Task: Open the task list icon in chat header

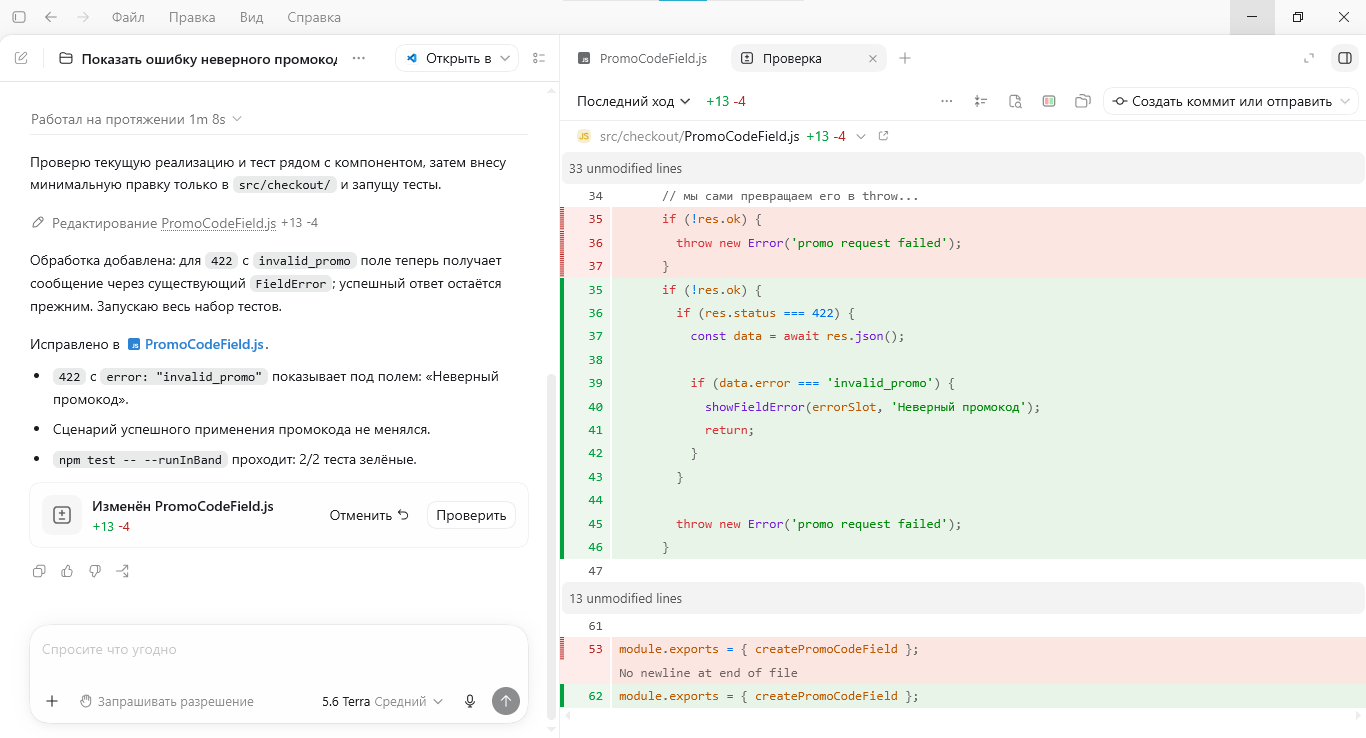Action: (540, 58)
